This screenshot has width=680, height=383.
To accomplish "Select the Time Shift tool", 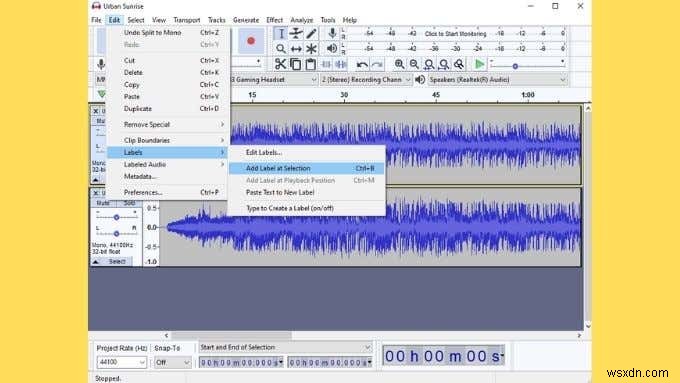I will 296,49.
